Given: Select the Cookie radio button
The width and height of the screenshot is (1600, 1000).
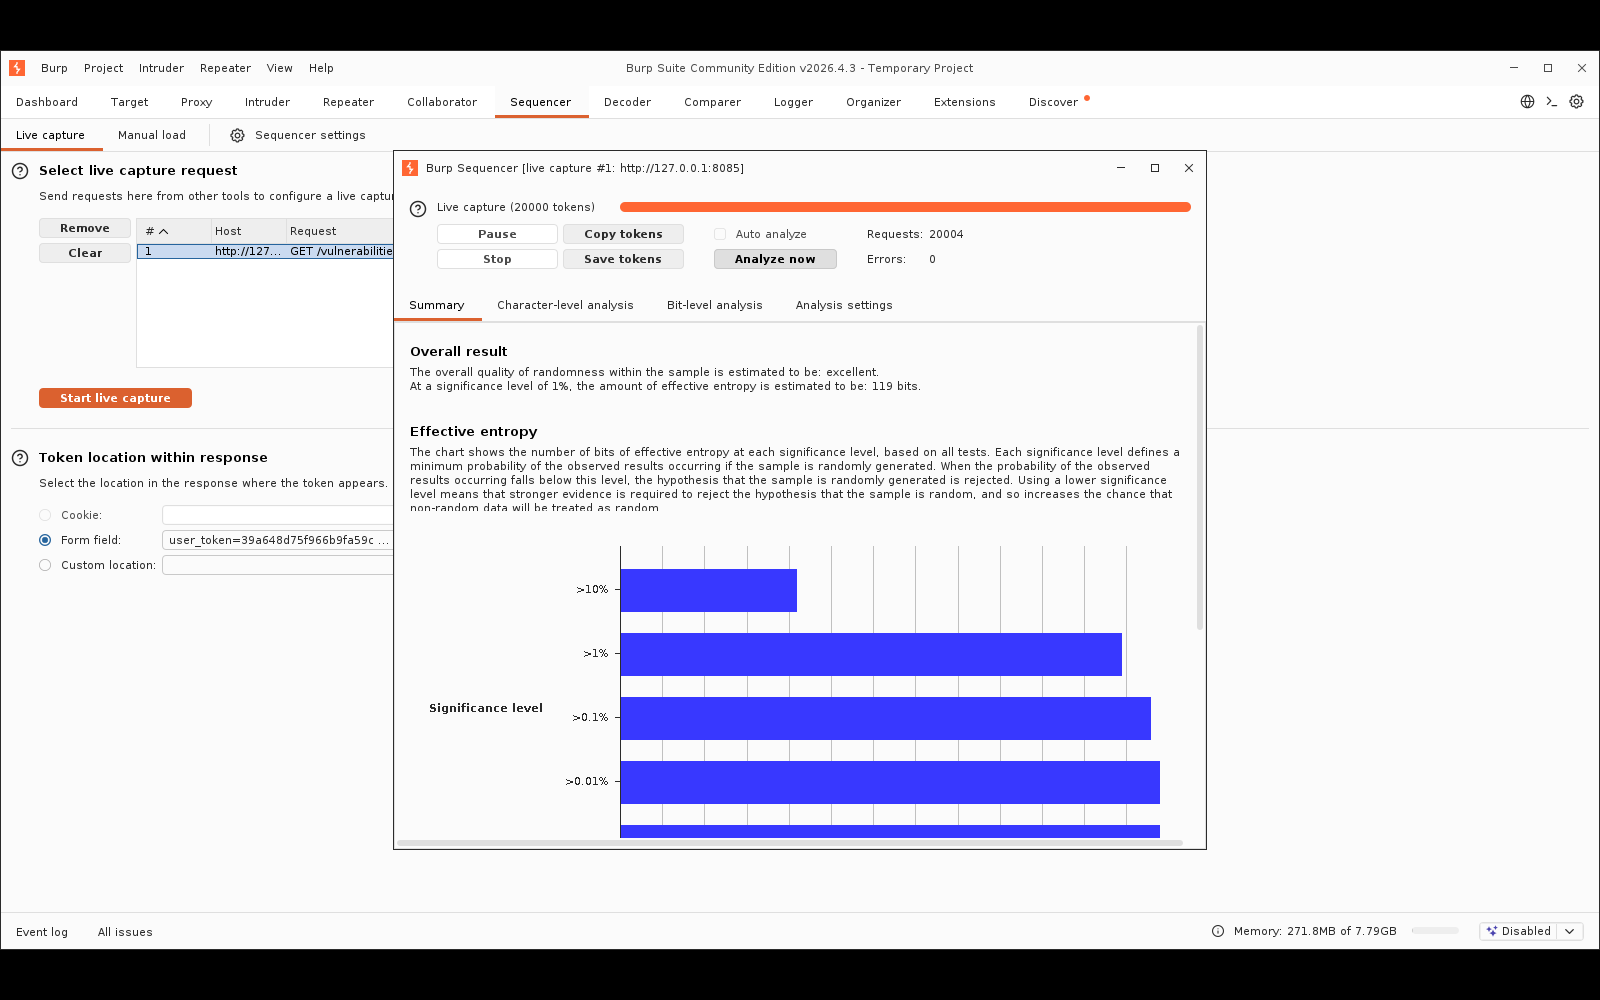Looking at the screenshot, I should [45, 515].
